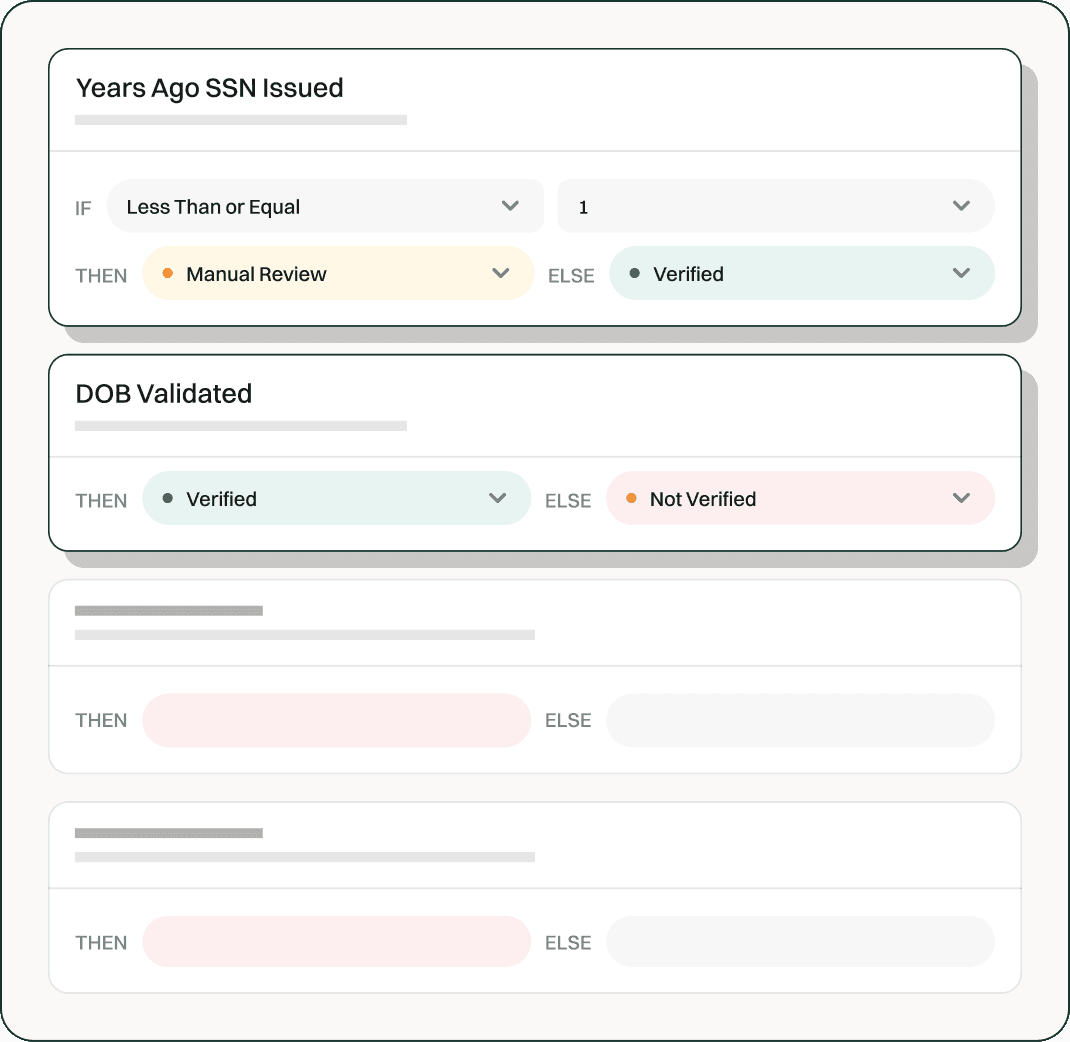This screenshot has width=1070, height=1042.
Task: Click the empty pink THEN field in bottom rule card
Action: pyautogui.click(x=336, y=942)
